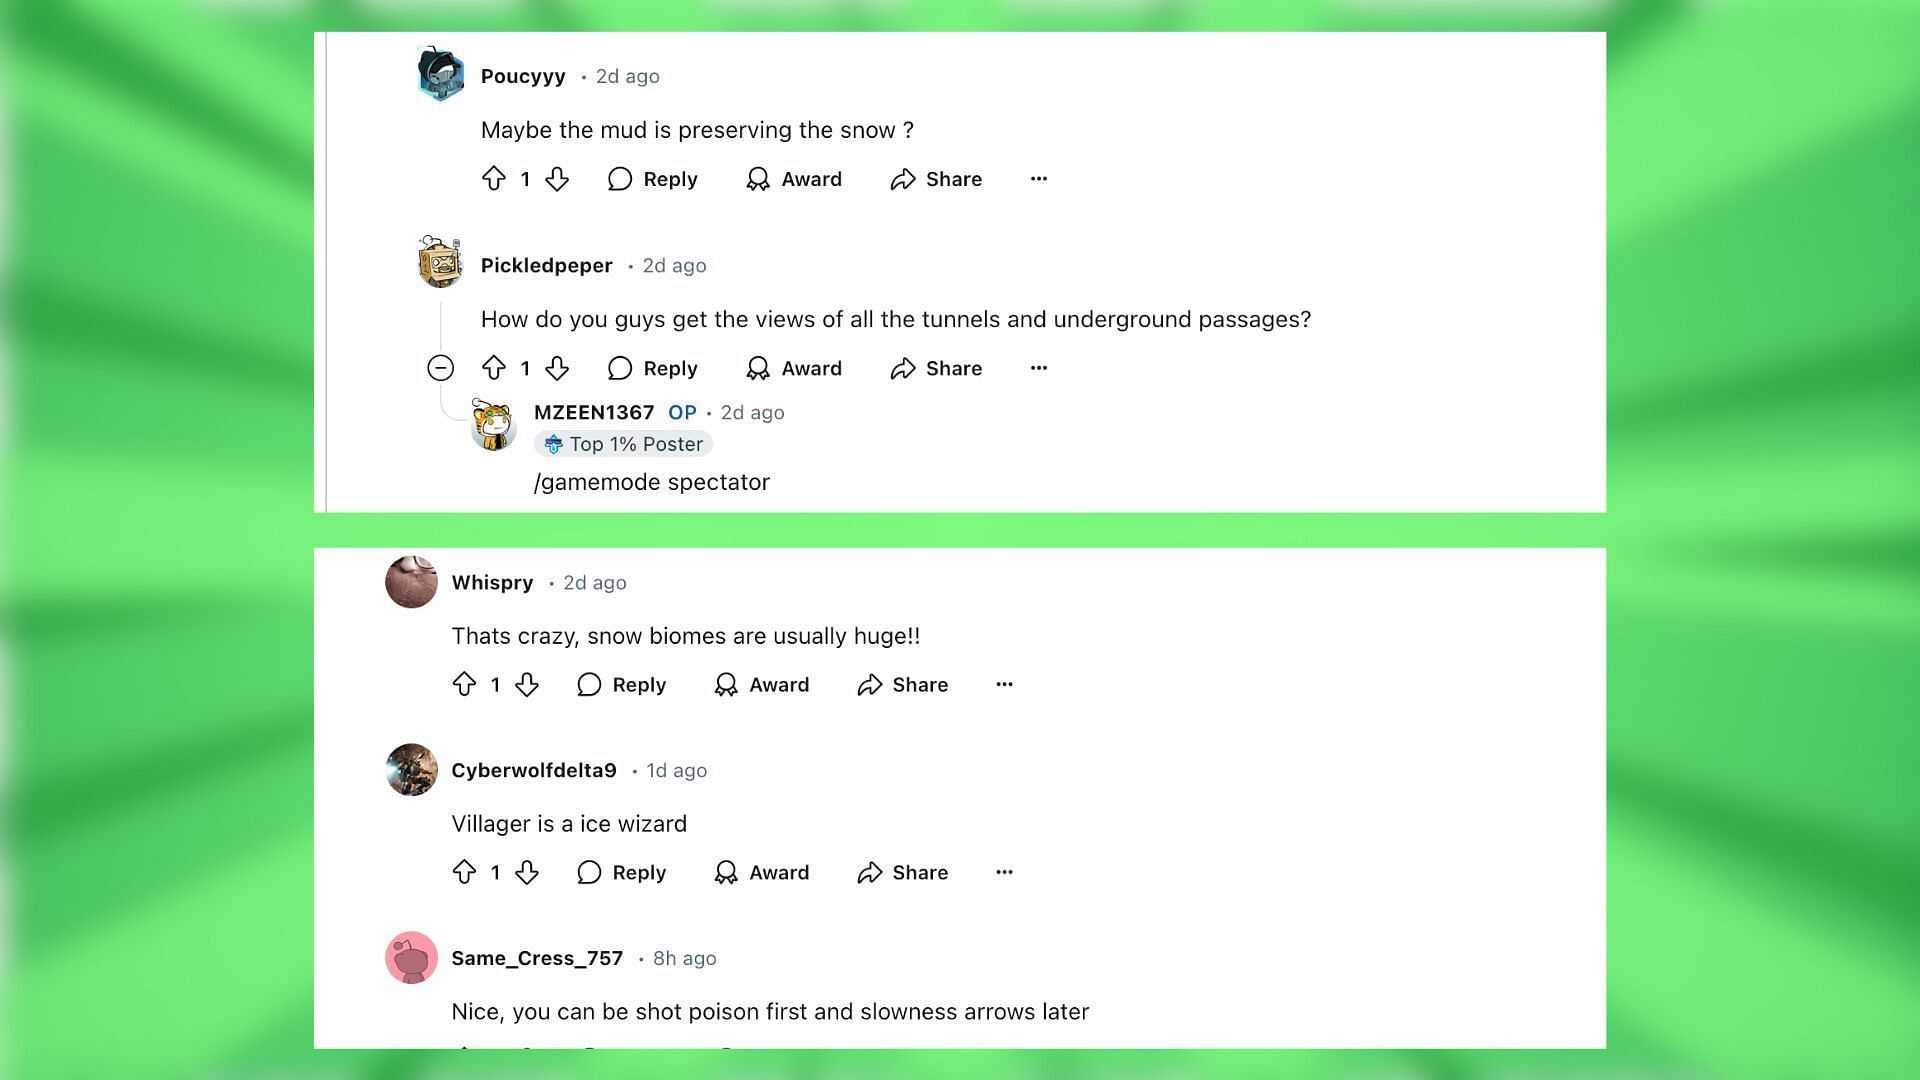This screenshot has width=1920, height=1080.
Task: Toggle collapse on Pickledpeper's comment thread
Action: (x=440, y=368)
